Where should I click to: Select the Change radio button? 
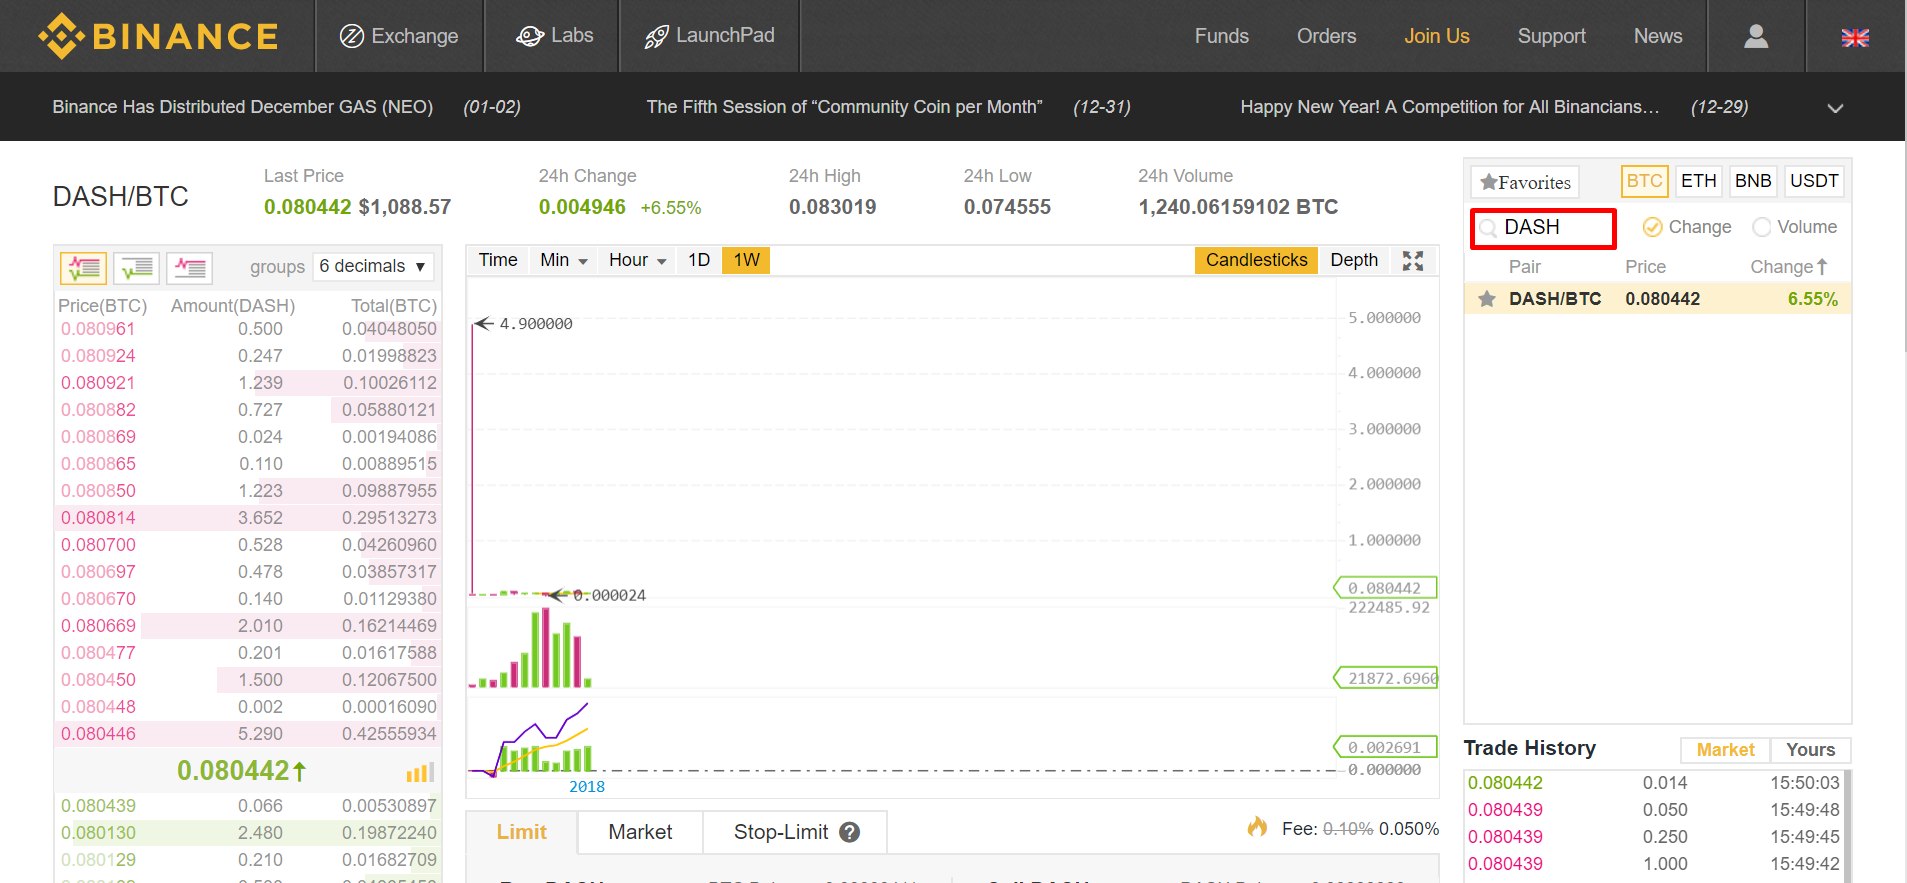(1653, 227)
